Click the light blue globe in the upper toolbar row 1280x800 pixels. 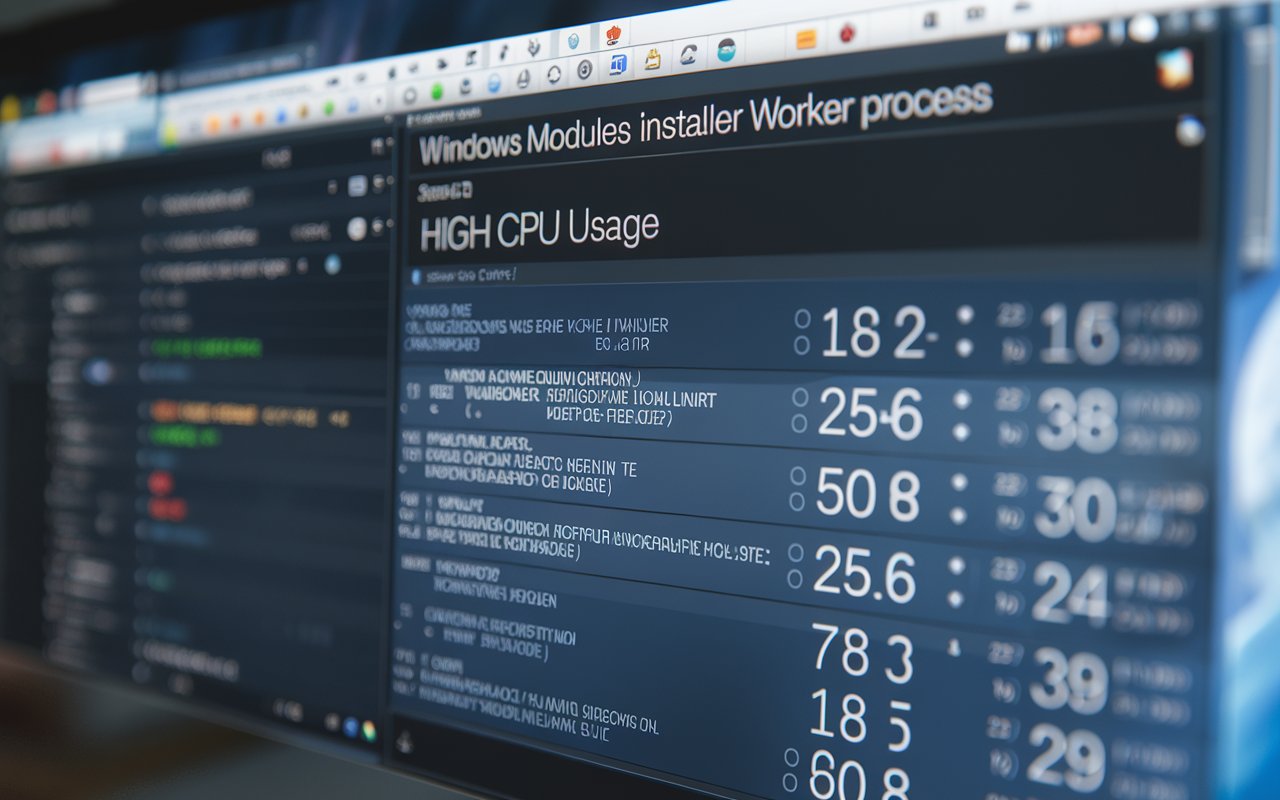click(x=573, y=41)
